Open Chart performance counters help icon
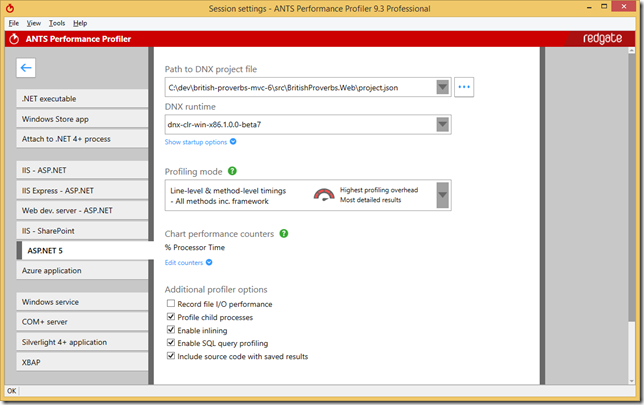644x405 pixels. (x=284, y=233)
